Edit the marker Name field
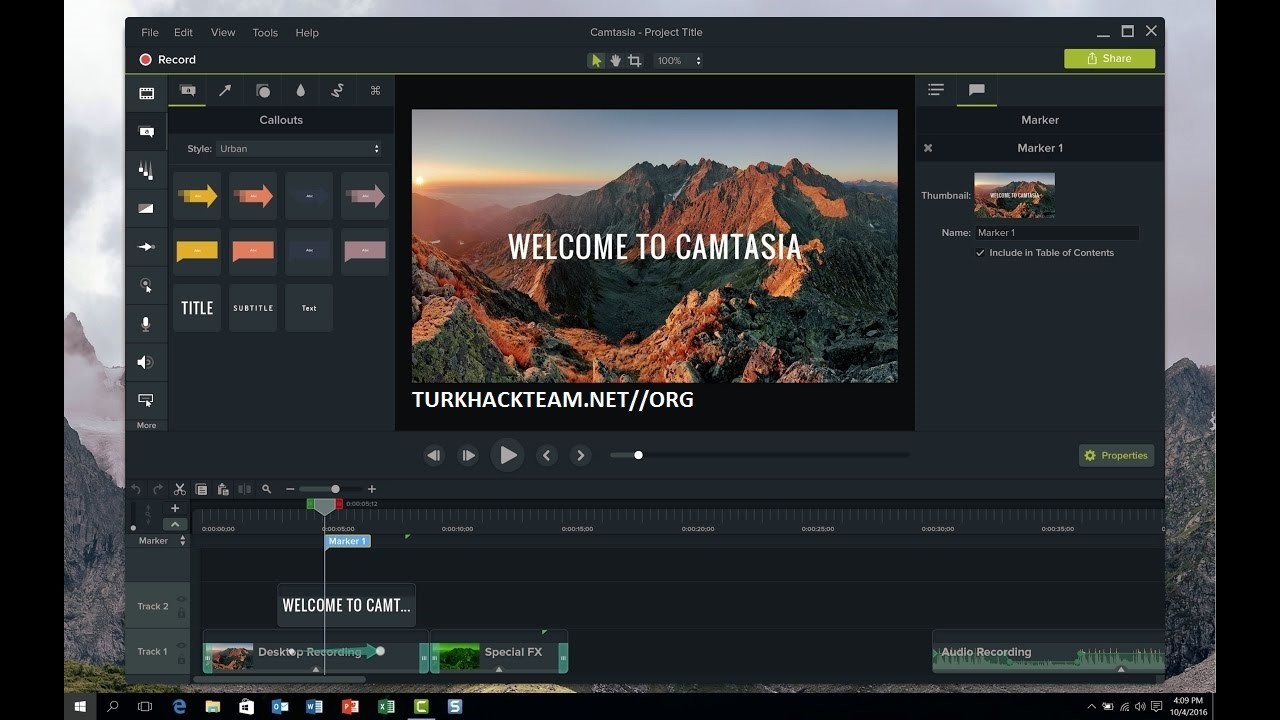 pos(1056,233)
